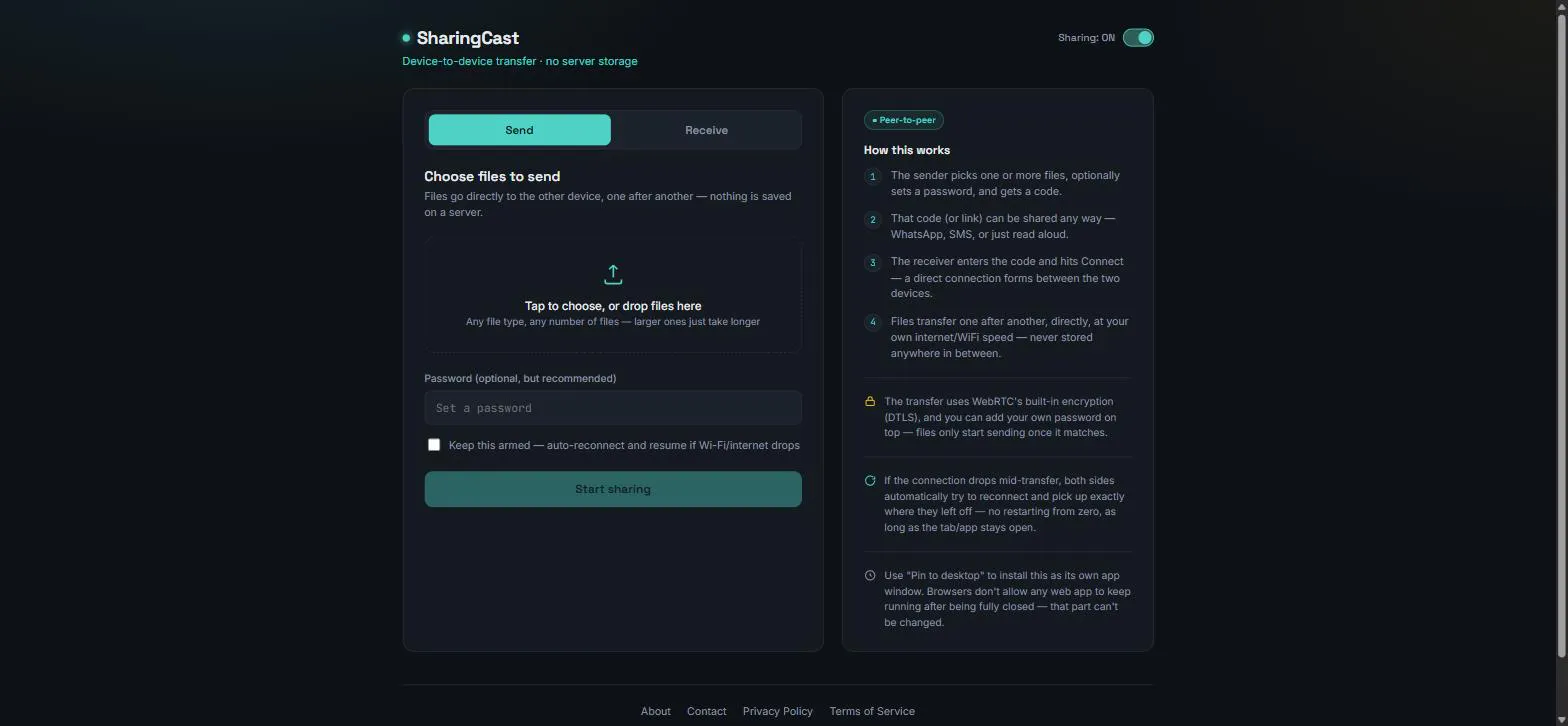Click the 'Device-to-device transfer · no server storage' tagline
The image size is (1568, 726).
coord(520,61)
